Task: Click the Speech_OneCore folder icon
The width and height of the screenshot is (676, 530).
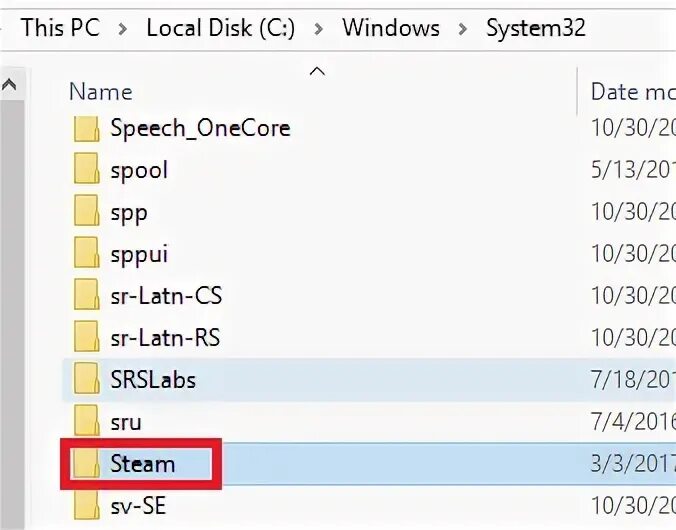Action: [x=87, y=128]
